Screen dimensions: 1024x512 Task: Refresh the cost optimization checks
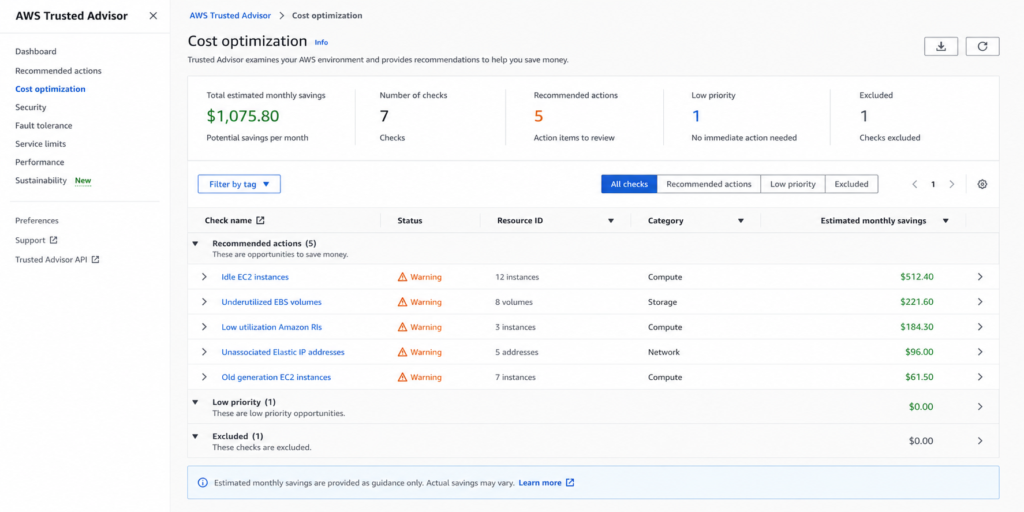coord(982,46)
